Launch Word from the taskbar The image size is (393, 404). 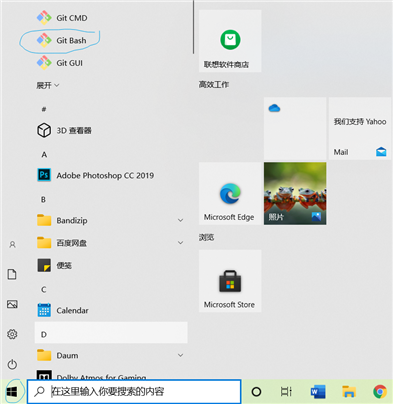(318, 392)
